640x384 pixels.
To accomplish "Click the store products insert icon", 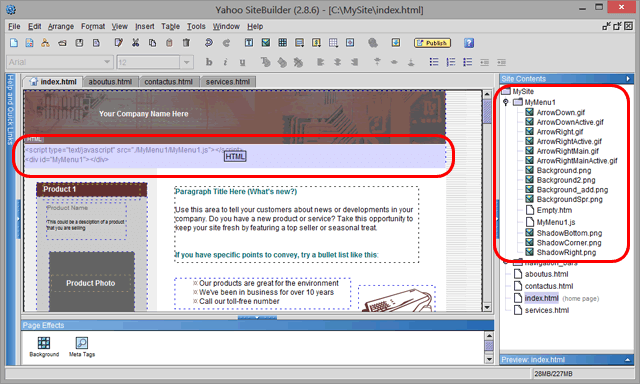I will coord(316,43).
